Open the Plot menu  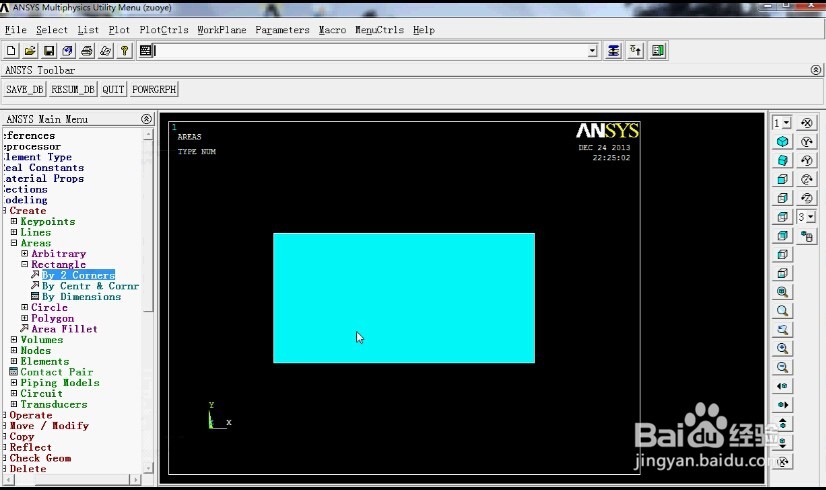[x=119, y=30]
